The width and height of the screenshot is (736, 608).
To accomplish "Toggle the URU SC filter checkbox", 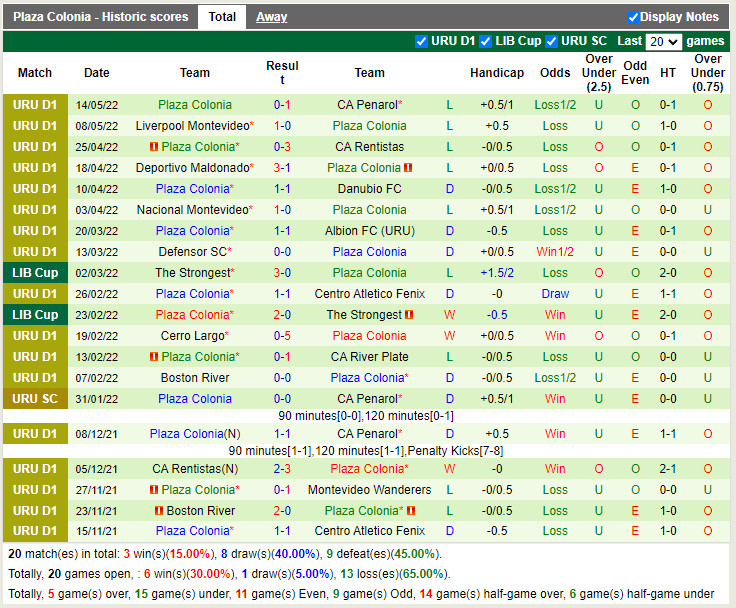I will [x=551, y=41].
